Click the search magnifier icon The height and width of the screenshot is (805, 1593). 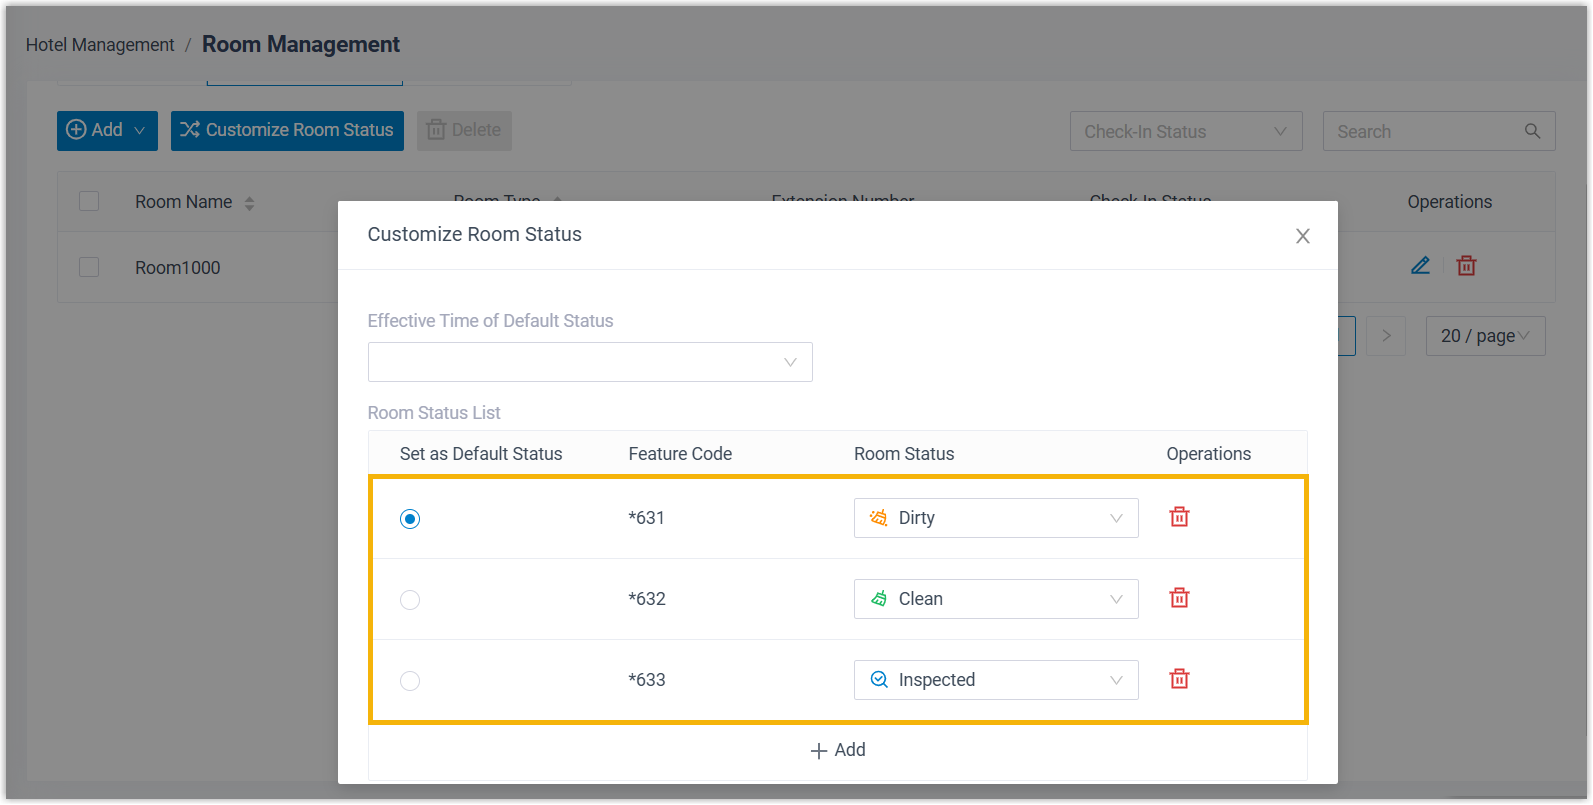(x=1532, y=131)
